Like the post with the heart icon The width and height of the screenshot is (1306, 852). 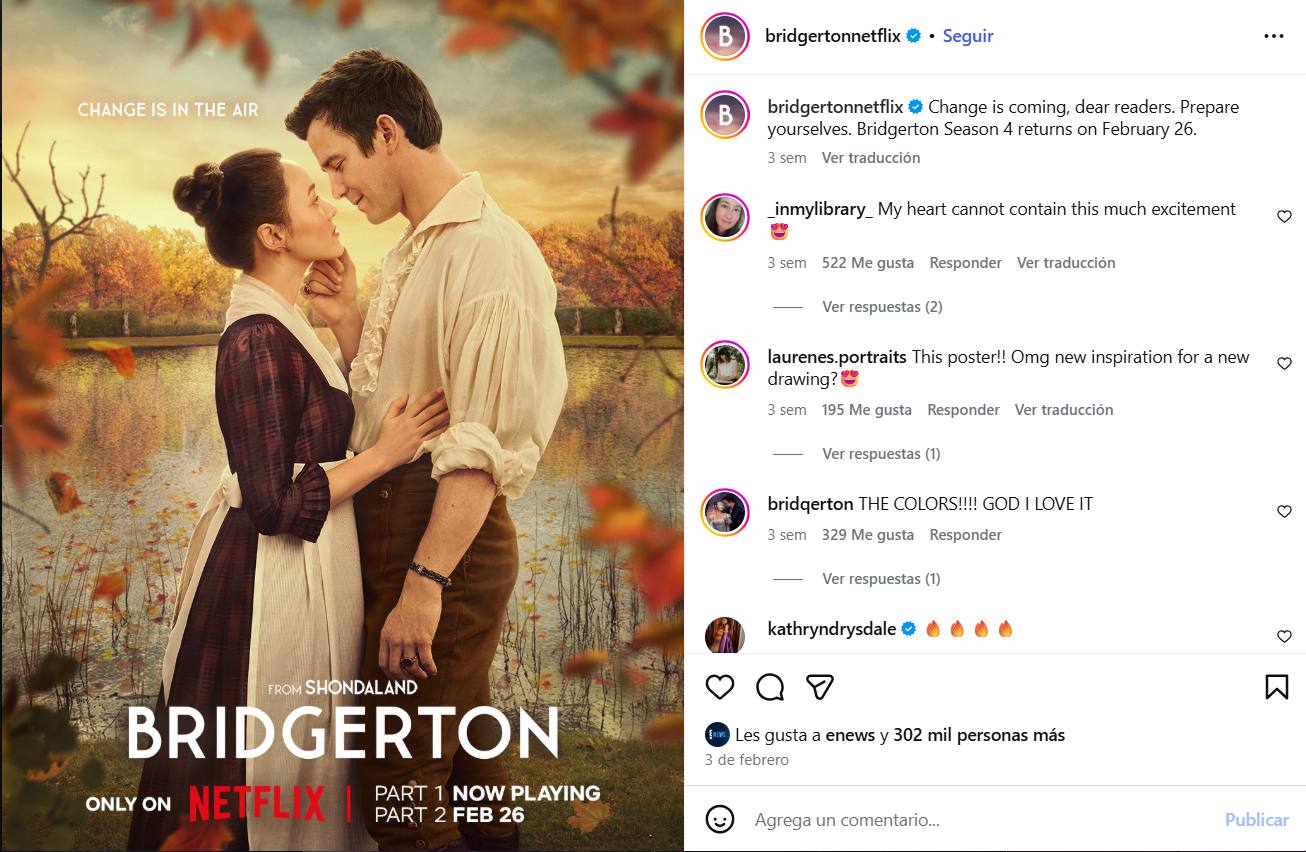point(720,687)
